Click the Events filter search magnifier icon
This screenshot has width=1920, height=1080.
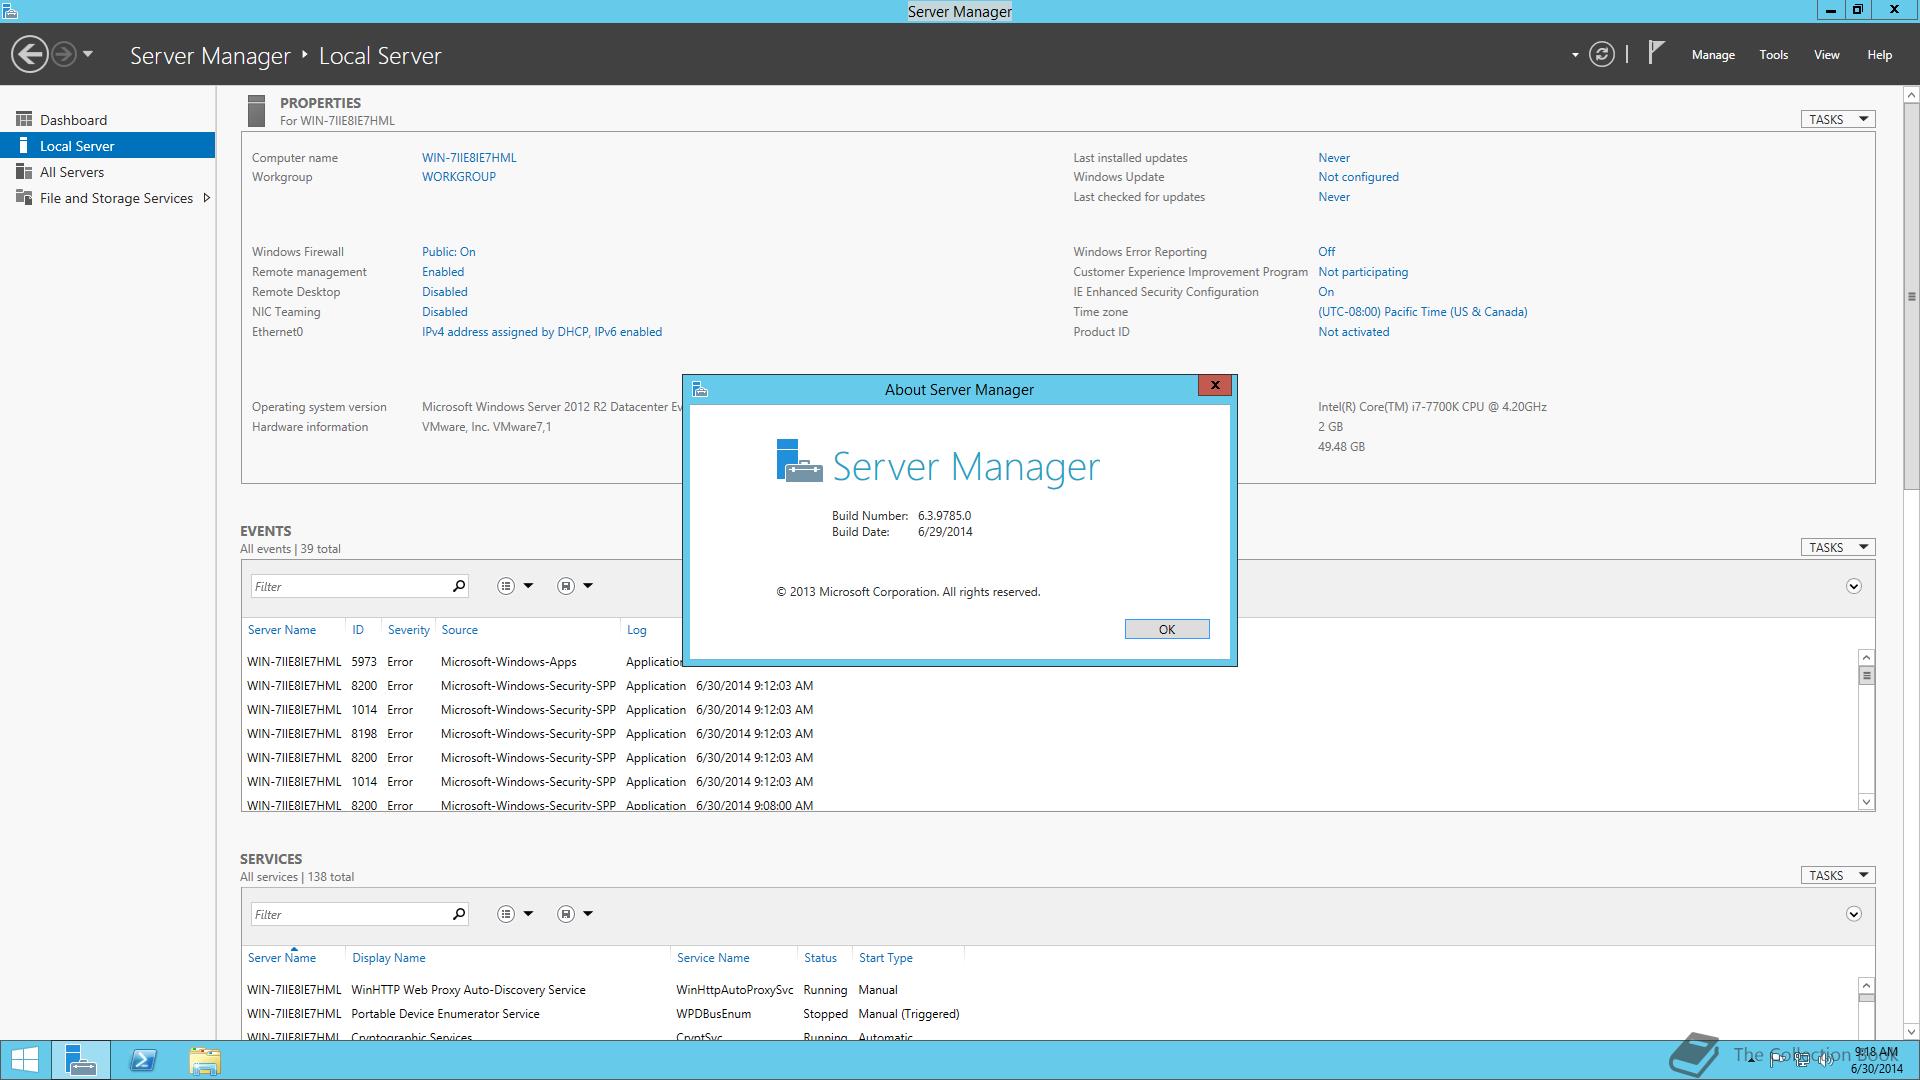pos(459,586)
